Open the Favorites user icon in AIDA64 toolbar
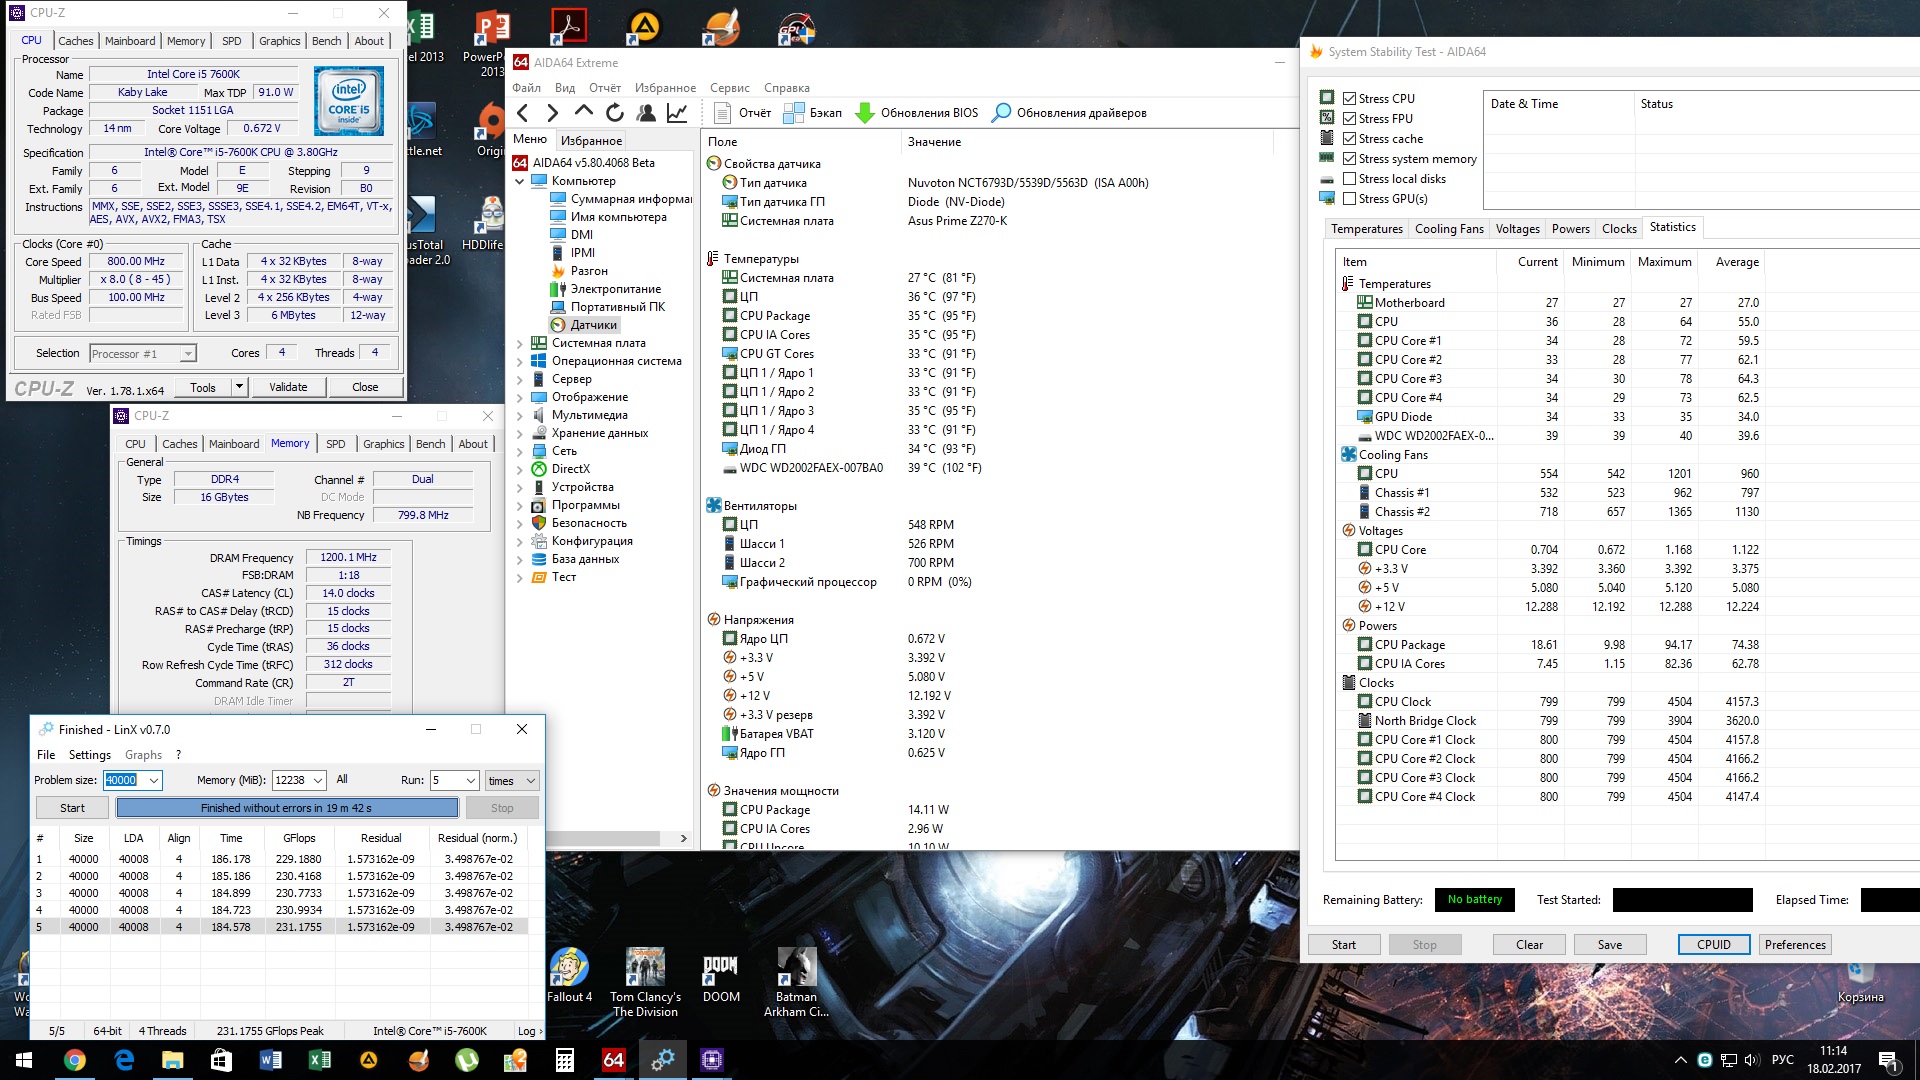Image resolution: width=1920 pixels, height=1080 pixels. (646, 113)
